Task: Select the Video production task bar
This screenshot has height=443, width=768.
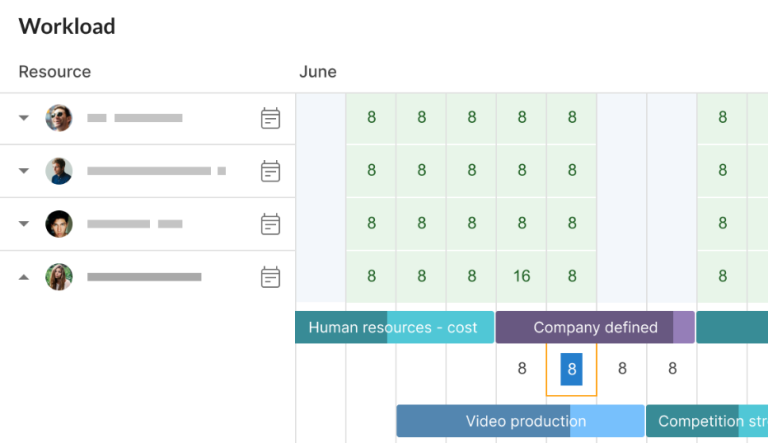Action: [520, 421]
